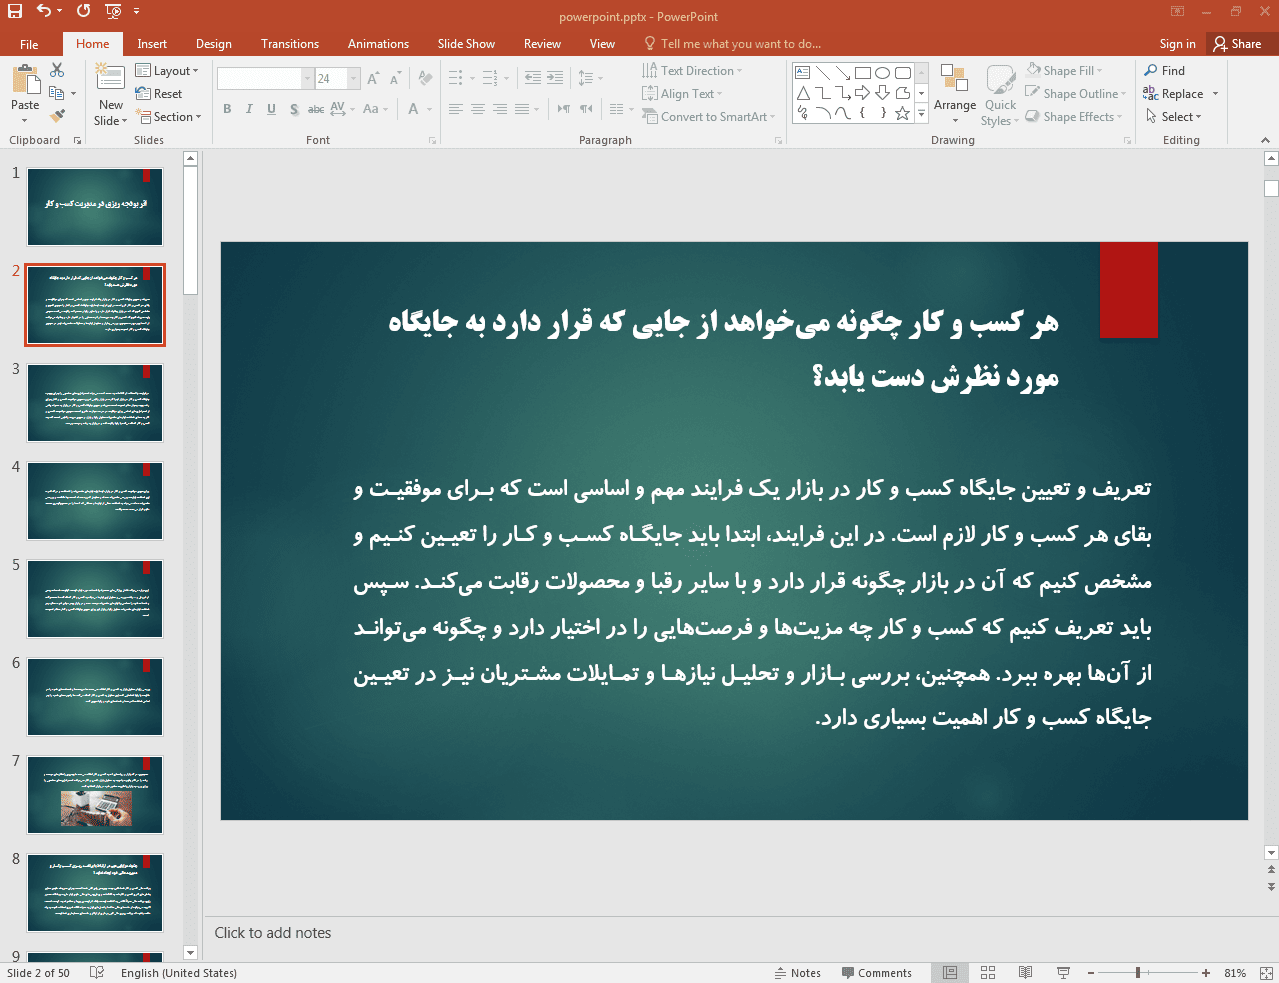Select slide 5 thumbnail in slide panel

point(95,599)
